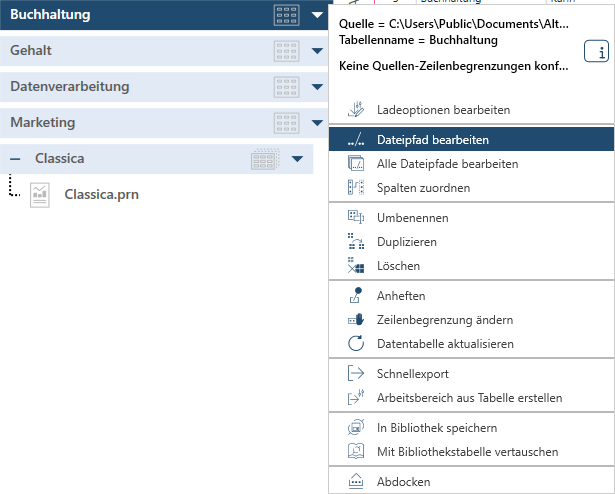Open the Buchhaltung dropdown arrow
Screen dimensions: 615x494
click(x=317, y=15)
